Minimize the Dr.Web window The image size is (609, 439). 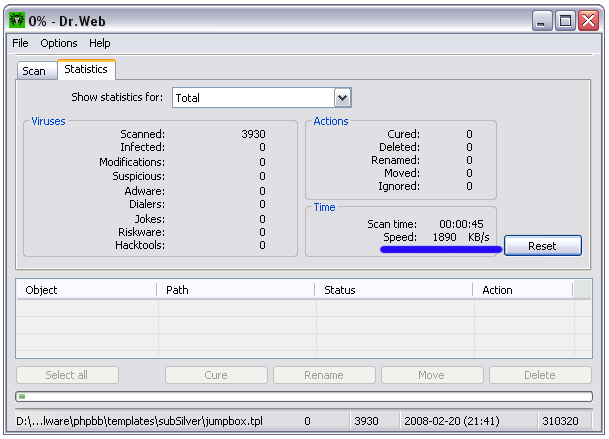click(542, 20)
